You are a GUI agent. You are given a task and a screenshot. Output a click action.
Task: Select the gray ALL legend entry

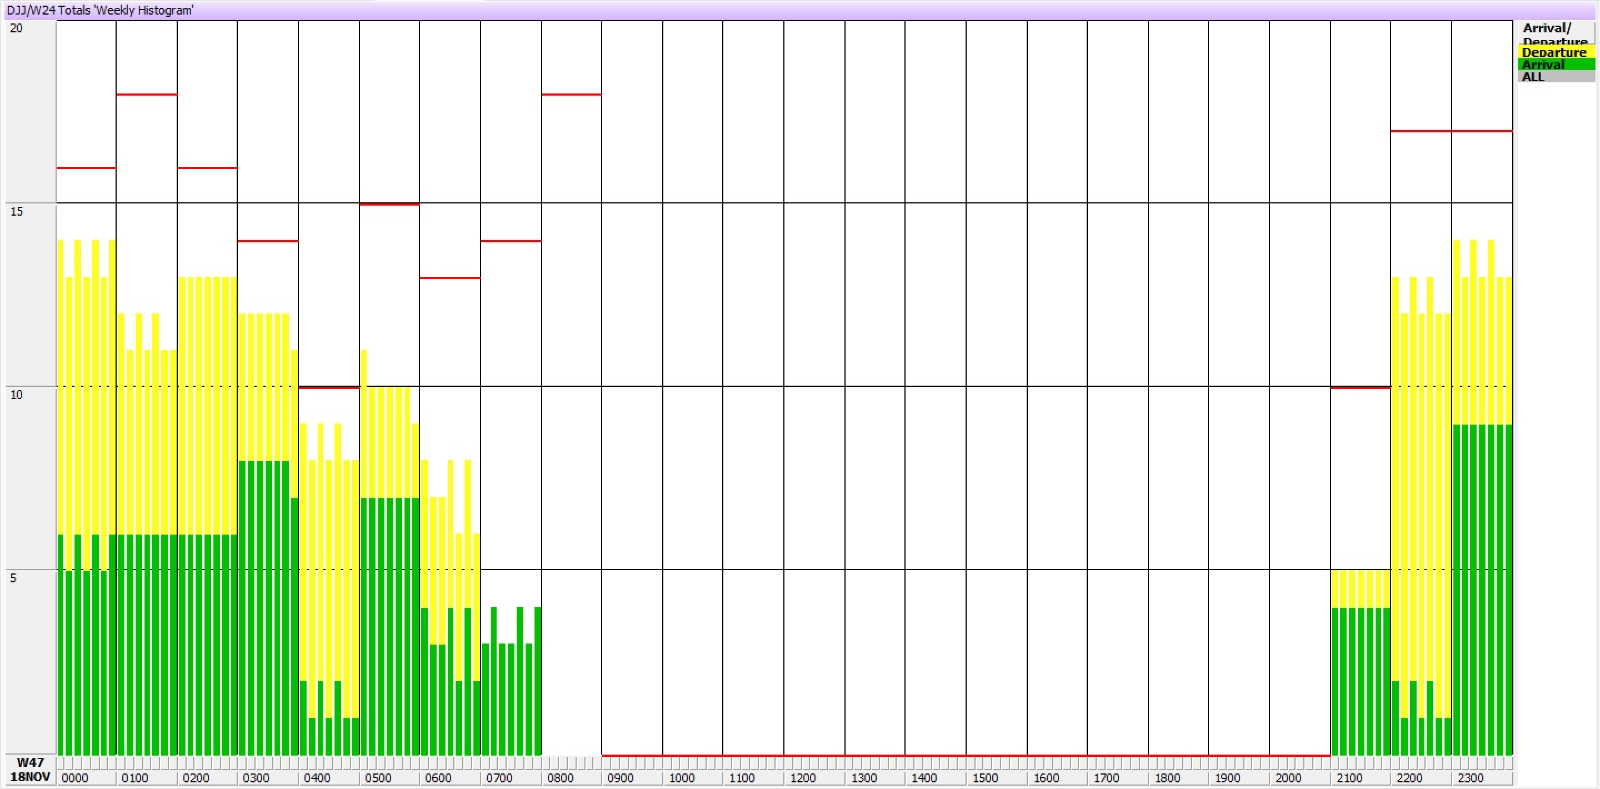pyautogui.click(x=1555, y=76)
